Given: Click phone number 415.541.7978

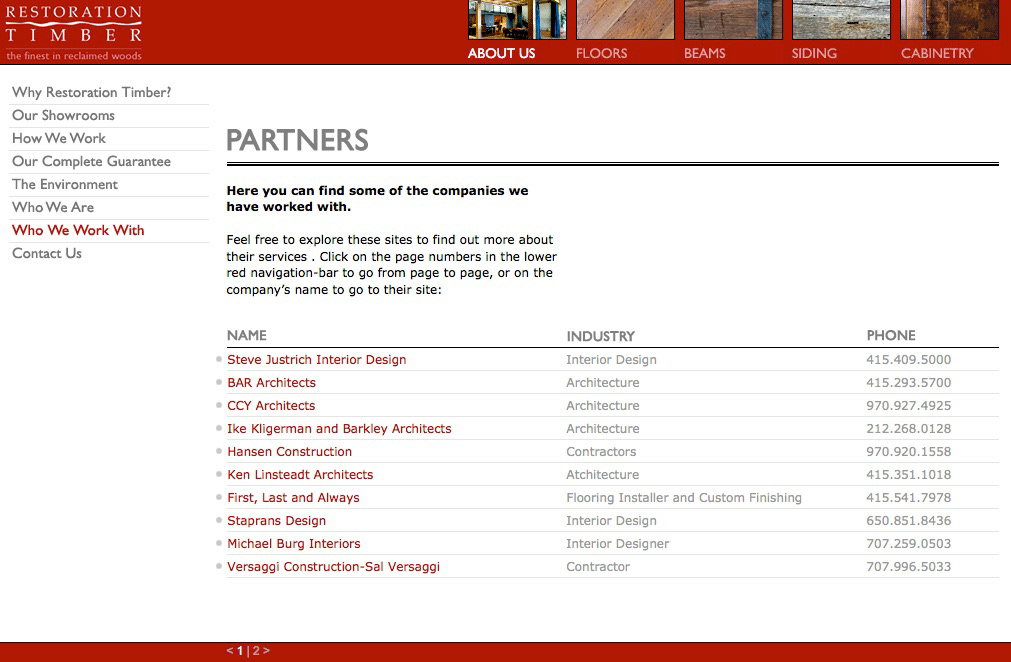Looking at the screenshot, I should coord(908,498).
